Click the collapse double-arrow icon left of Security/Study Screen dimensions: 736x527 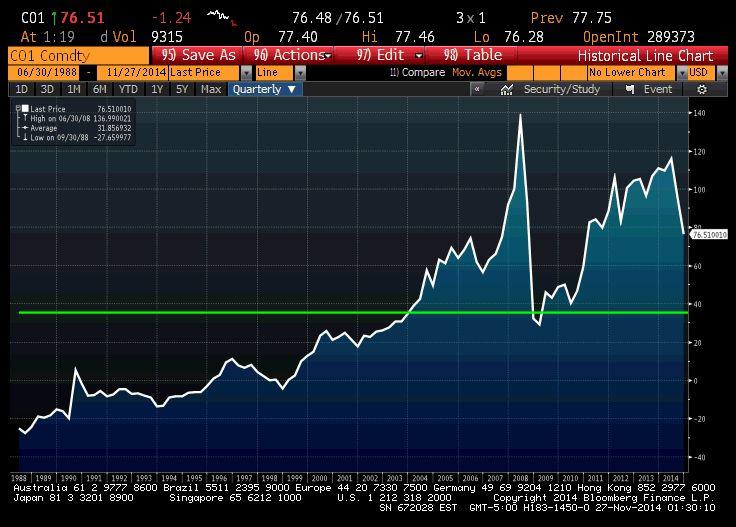tap(478, 89)
